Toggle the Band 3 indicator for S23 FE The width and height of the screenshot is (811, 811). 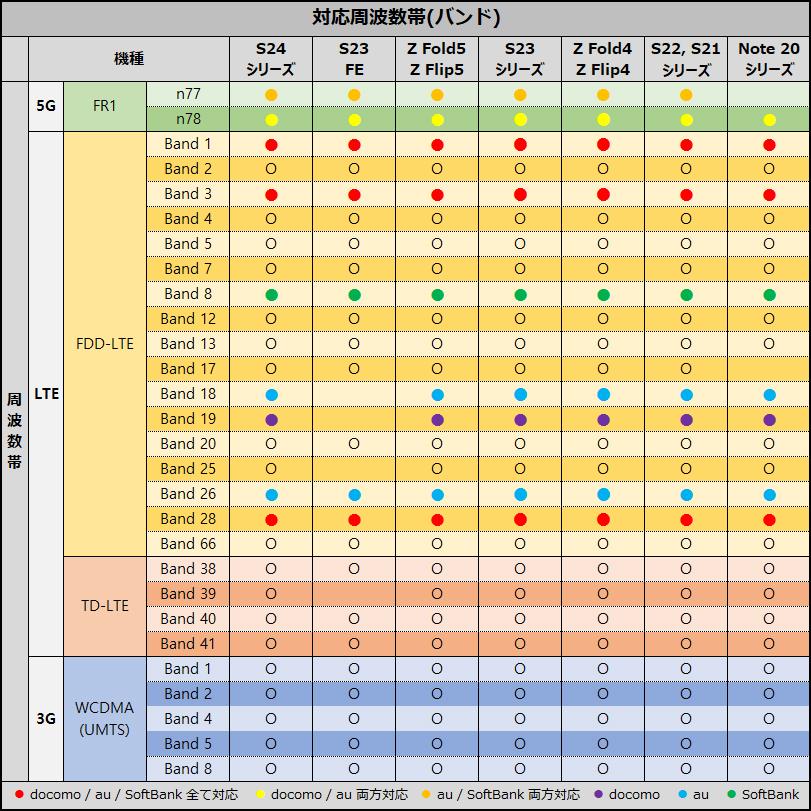click(x=353, y=193)
